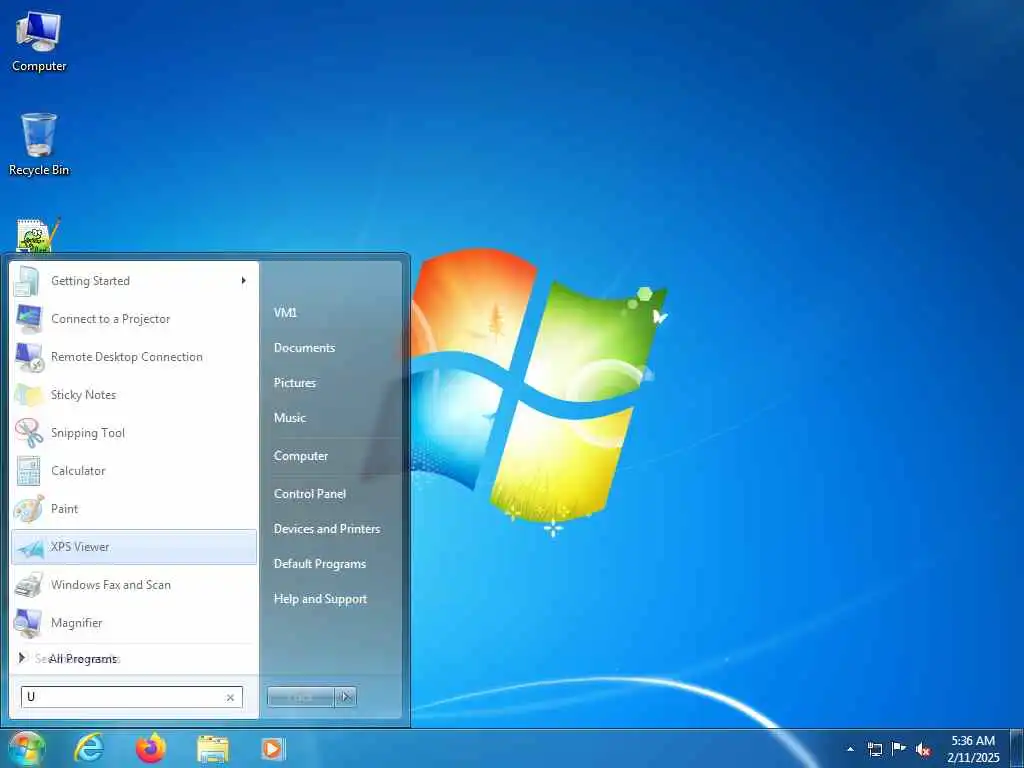Launch Windows Fax and Scan entry
The height and width of the screenshot is (768, 1024).
click(x=134, y=585)
